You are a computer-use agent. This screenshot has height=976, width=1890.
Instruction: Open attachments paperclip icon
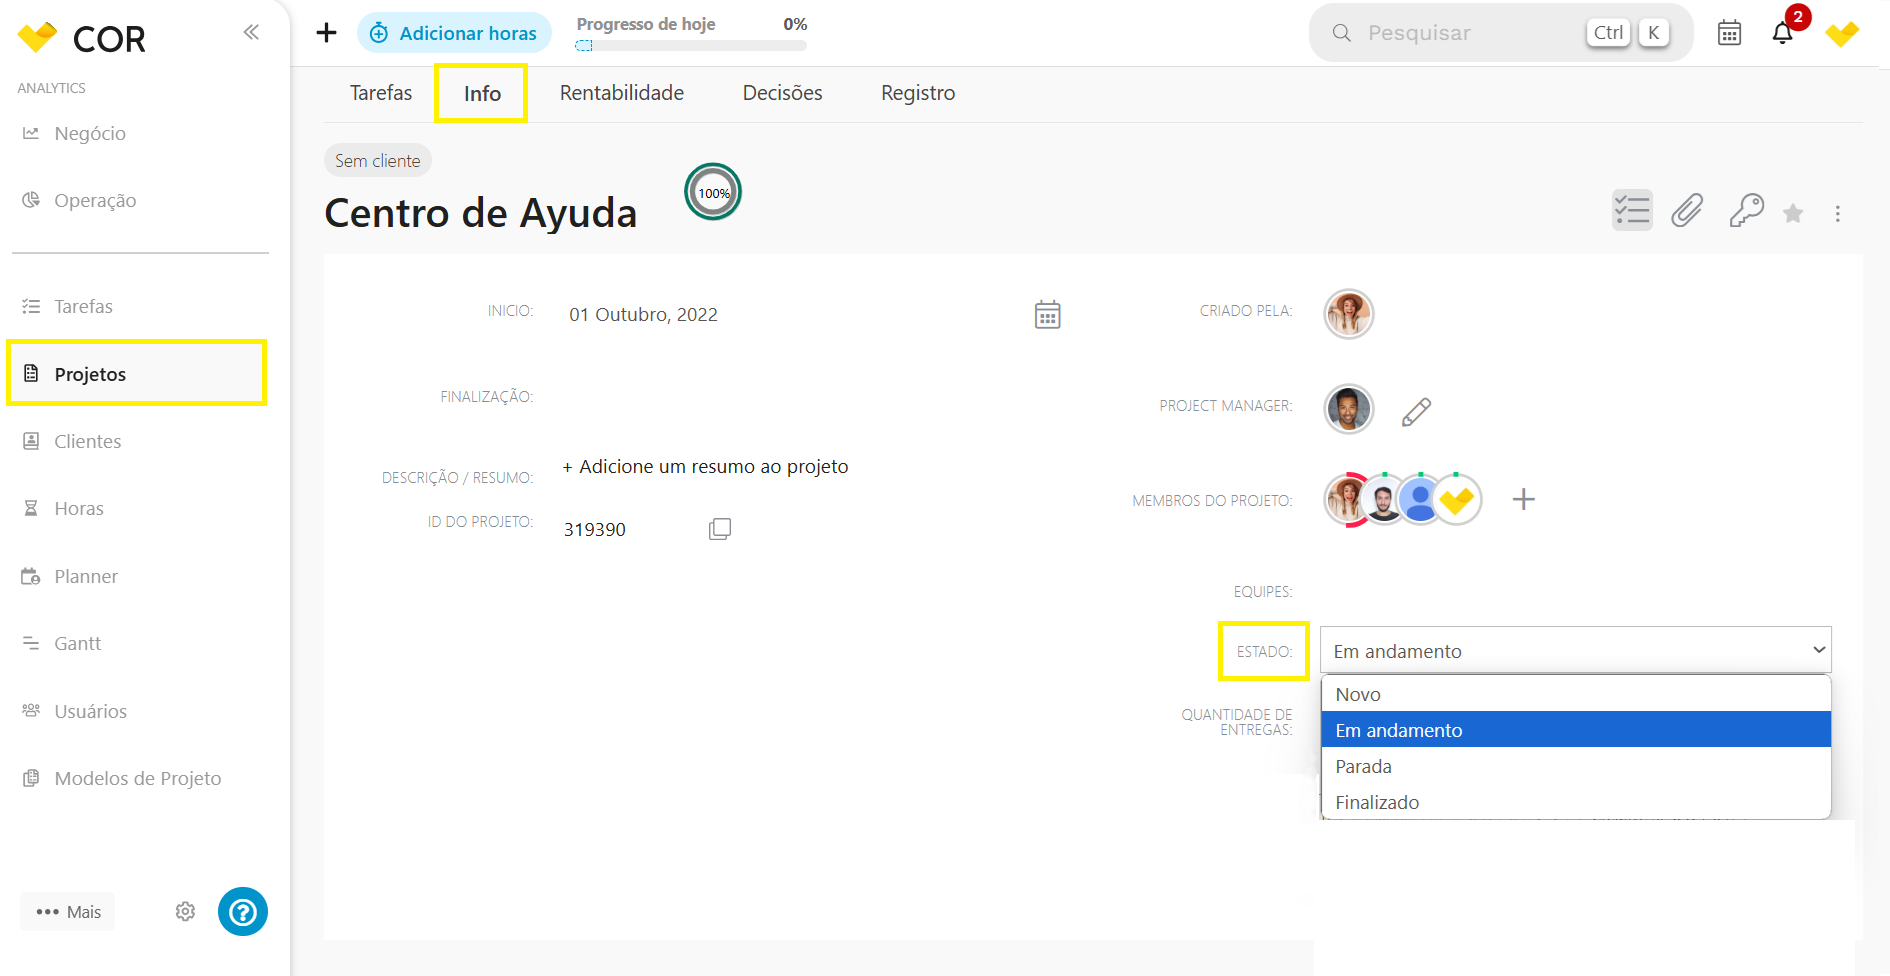[1687, 210]
